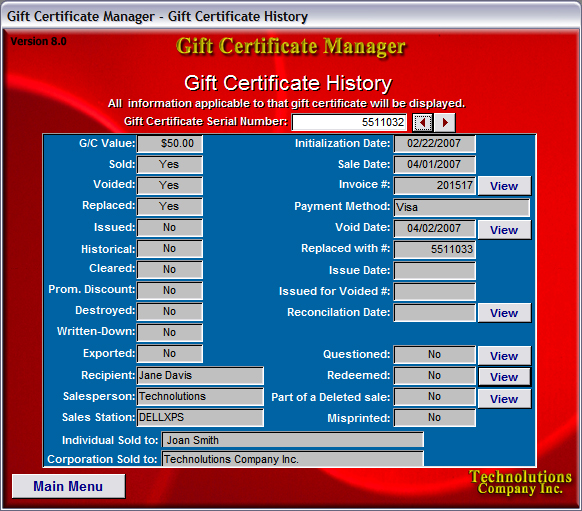
Task: Click Replaced with # field 5511033
Action: (435, 249)
